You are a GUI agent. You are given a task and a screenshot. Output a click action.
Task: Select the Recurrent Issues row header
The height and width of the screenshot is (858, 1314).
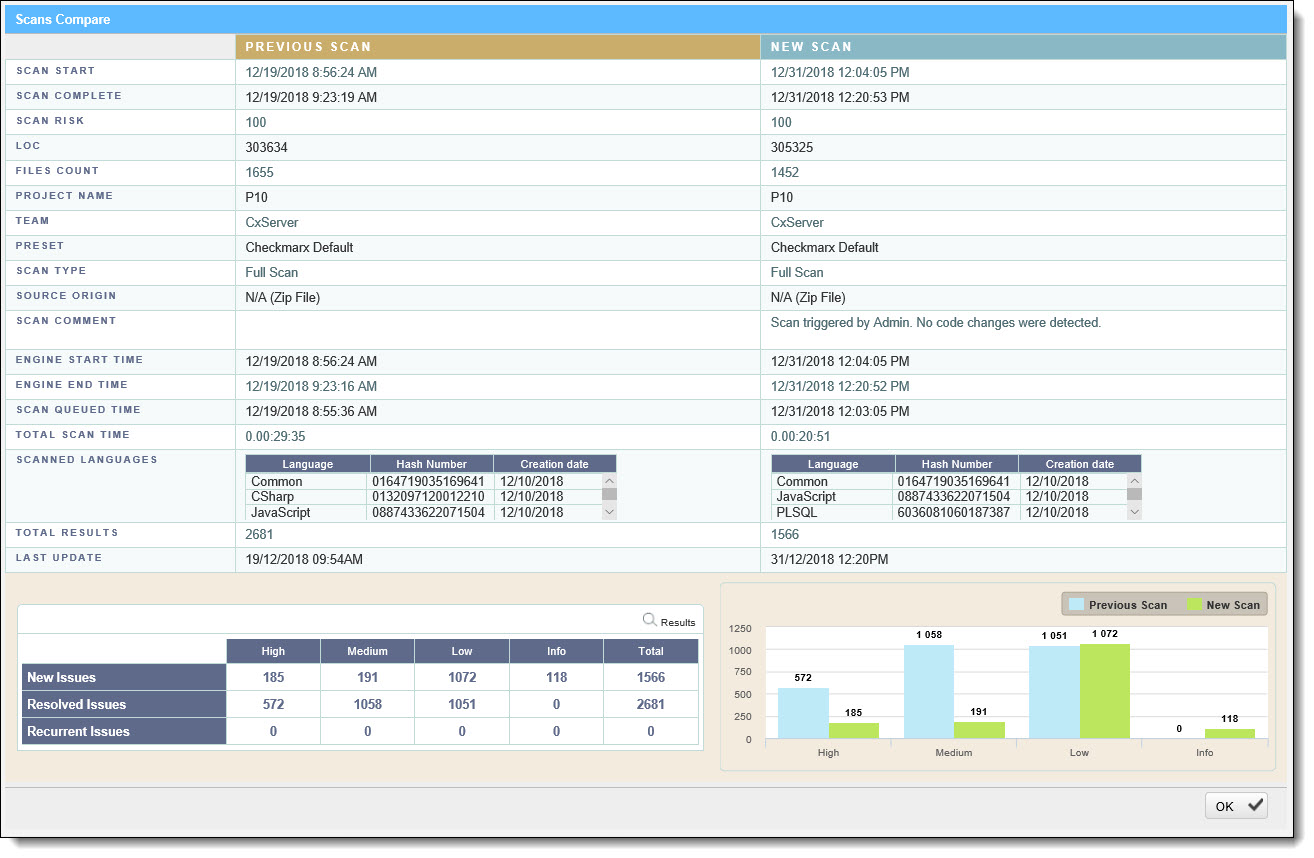[124, 731]
